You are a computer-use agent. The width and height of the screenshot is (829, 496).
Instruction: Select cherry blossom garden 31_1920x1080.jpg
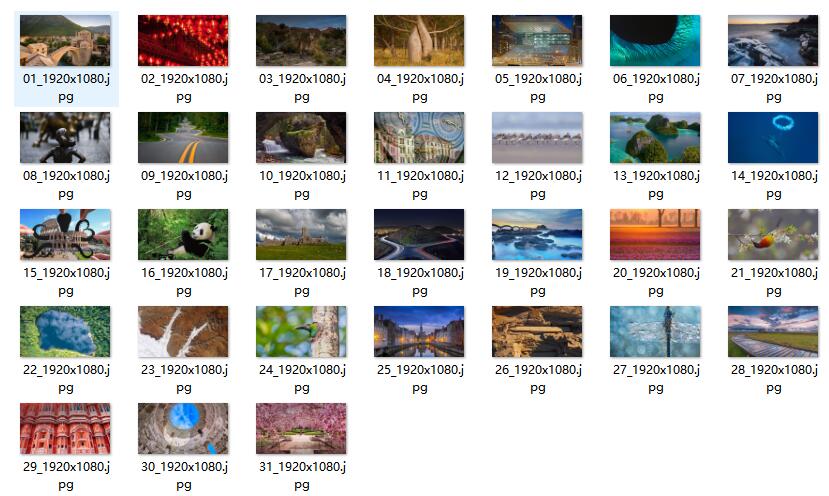click(x=301, y=429)
